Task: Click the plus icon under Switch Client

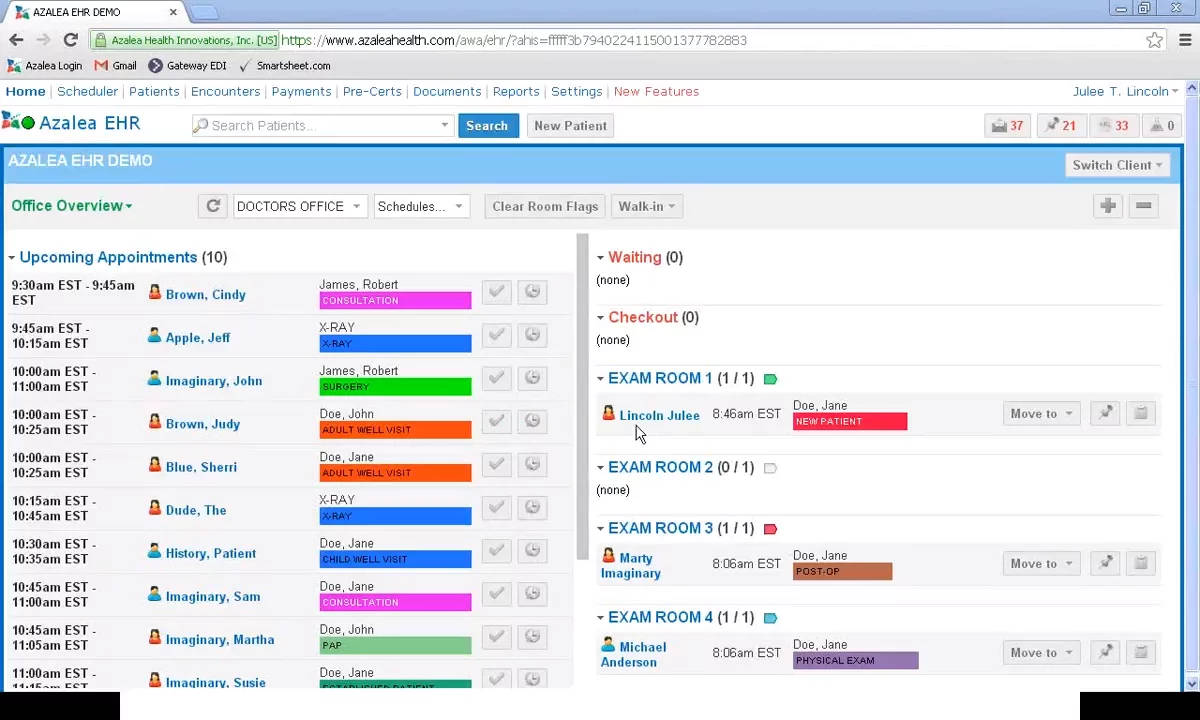Action: pyautogui.click(x=1108, y=206)
